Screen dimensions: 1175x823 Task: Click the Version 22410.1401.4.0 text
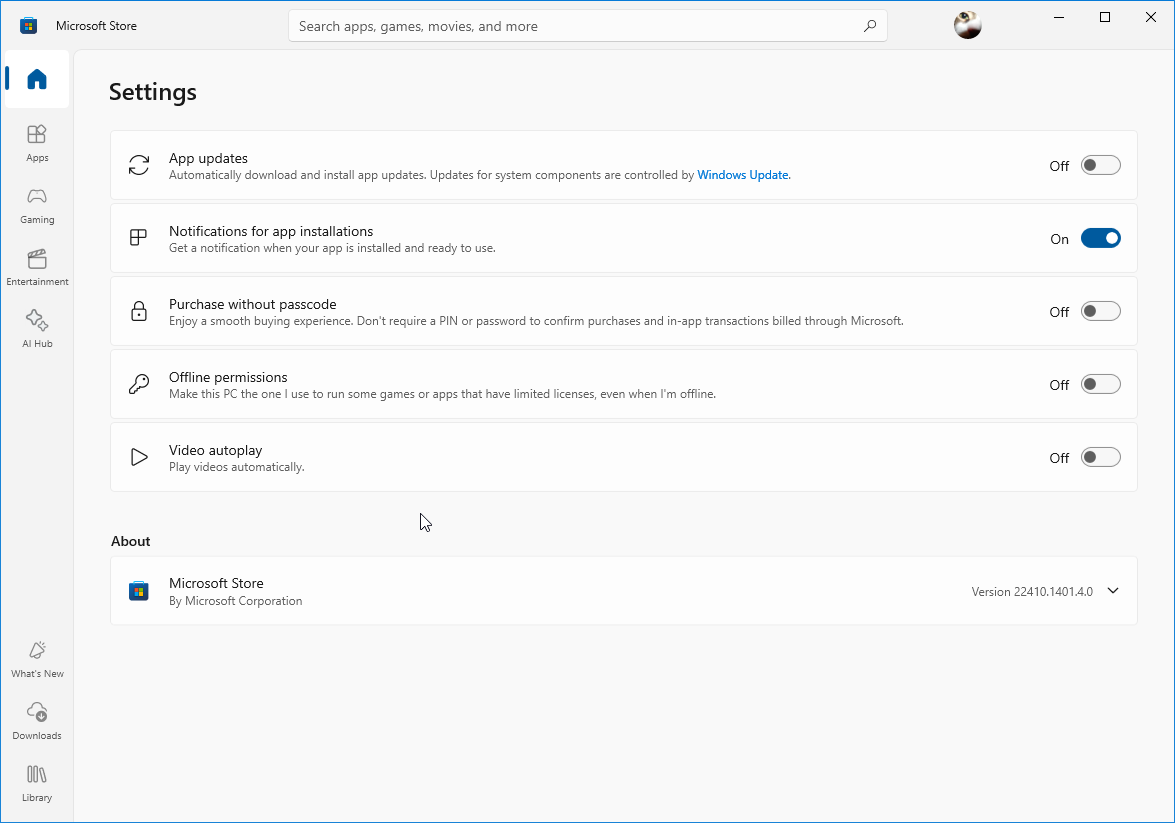(x=1032, y=591)
